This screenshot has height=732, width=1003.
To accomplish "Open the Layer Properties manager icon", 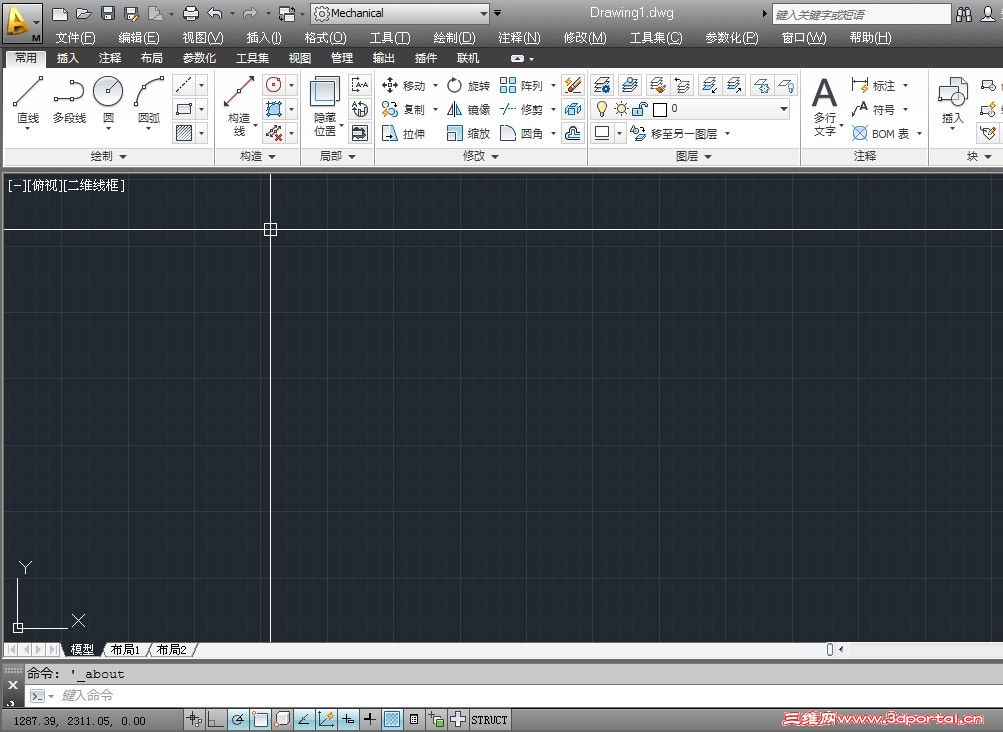I will [x=601, y=84].
